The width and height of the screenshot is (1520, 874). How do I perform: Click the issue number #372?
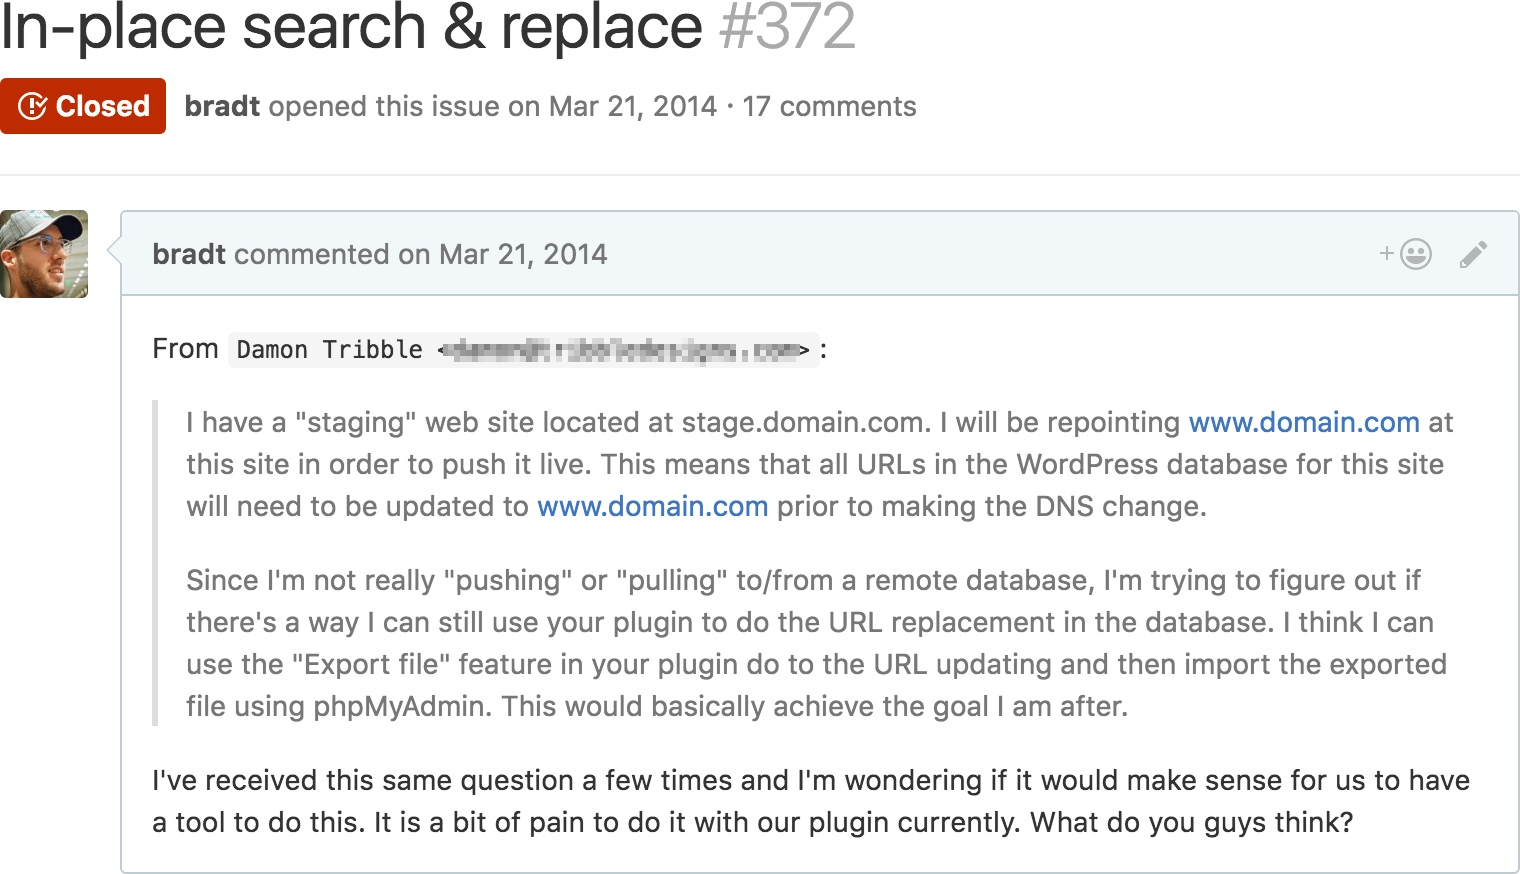[x=788, y=26]
